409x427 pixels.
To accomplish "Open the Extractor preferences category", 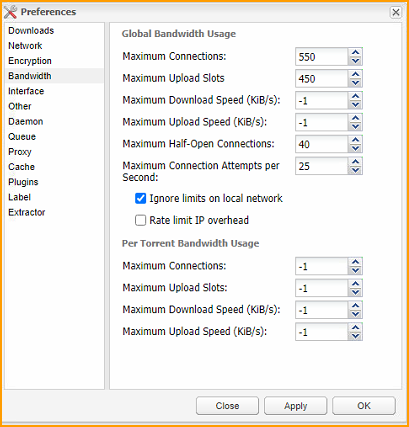I will coord(54,212).
